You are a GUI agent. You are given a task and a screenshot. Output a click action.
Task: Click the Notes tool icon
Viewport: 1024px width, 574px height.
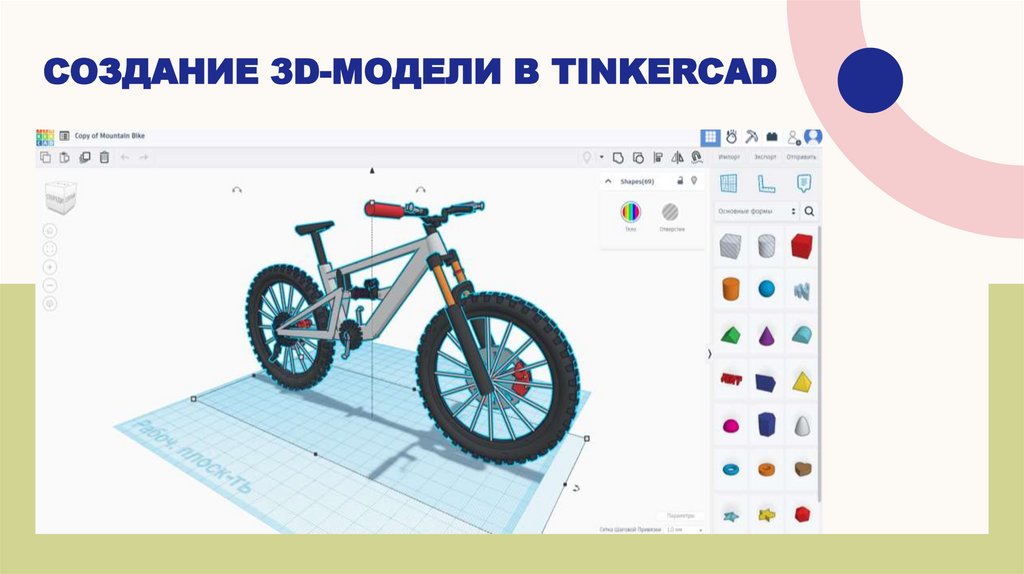tap(804, 183)
